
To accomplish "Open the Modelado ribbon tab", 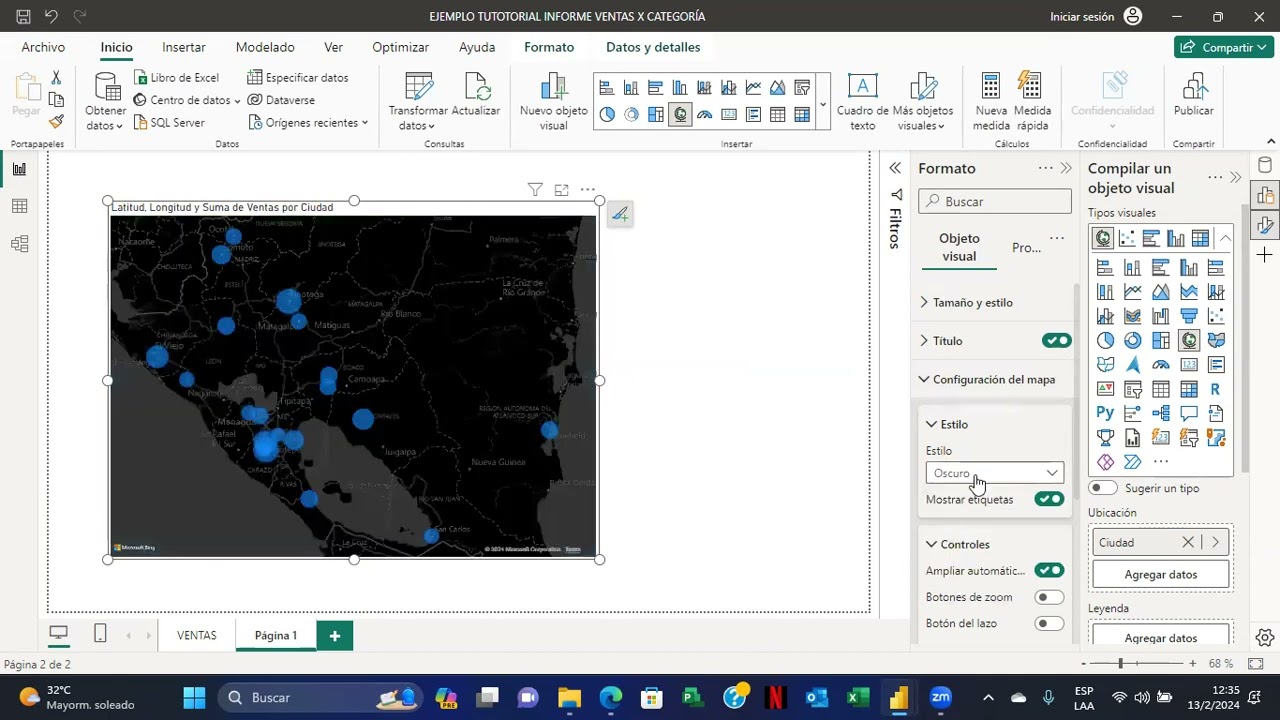I will [x=265, y=47].
